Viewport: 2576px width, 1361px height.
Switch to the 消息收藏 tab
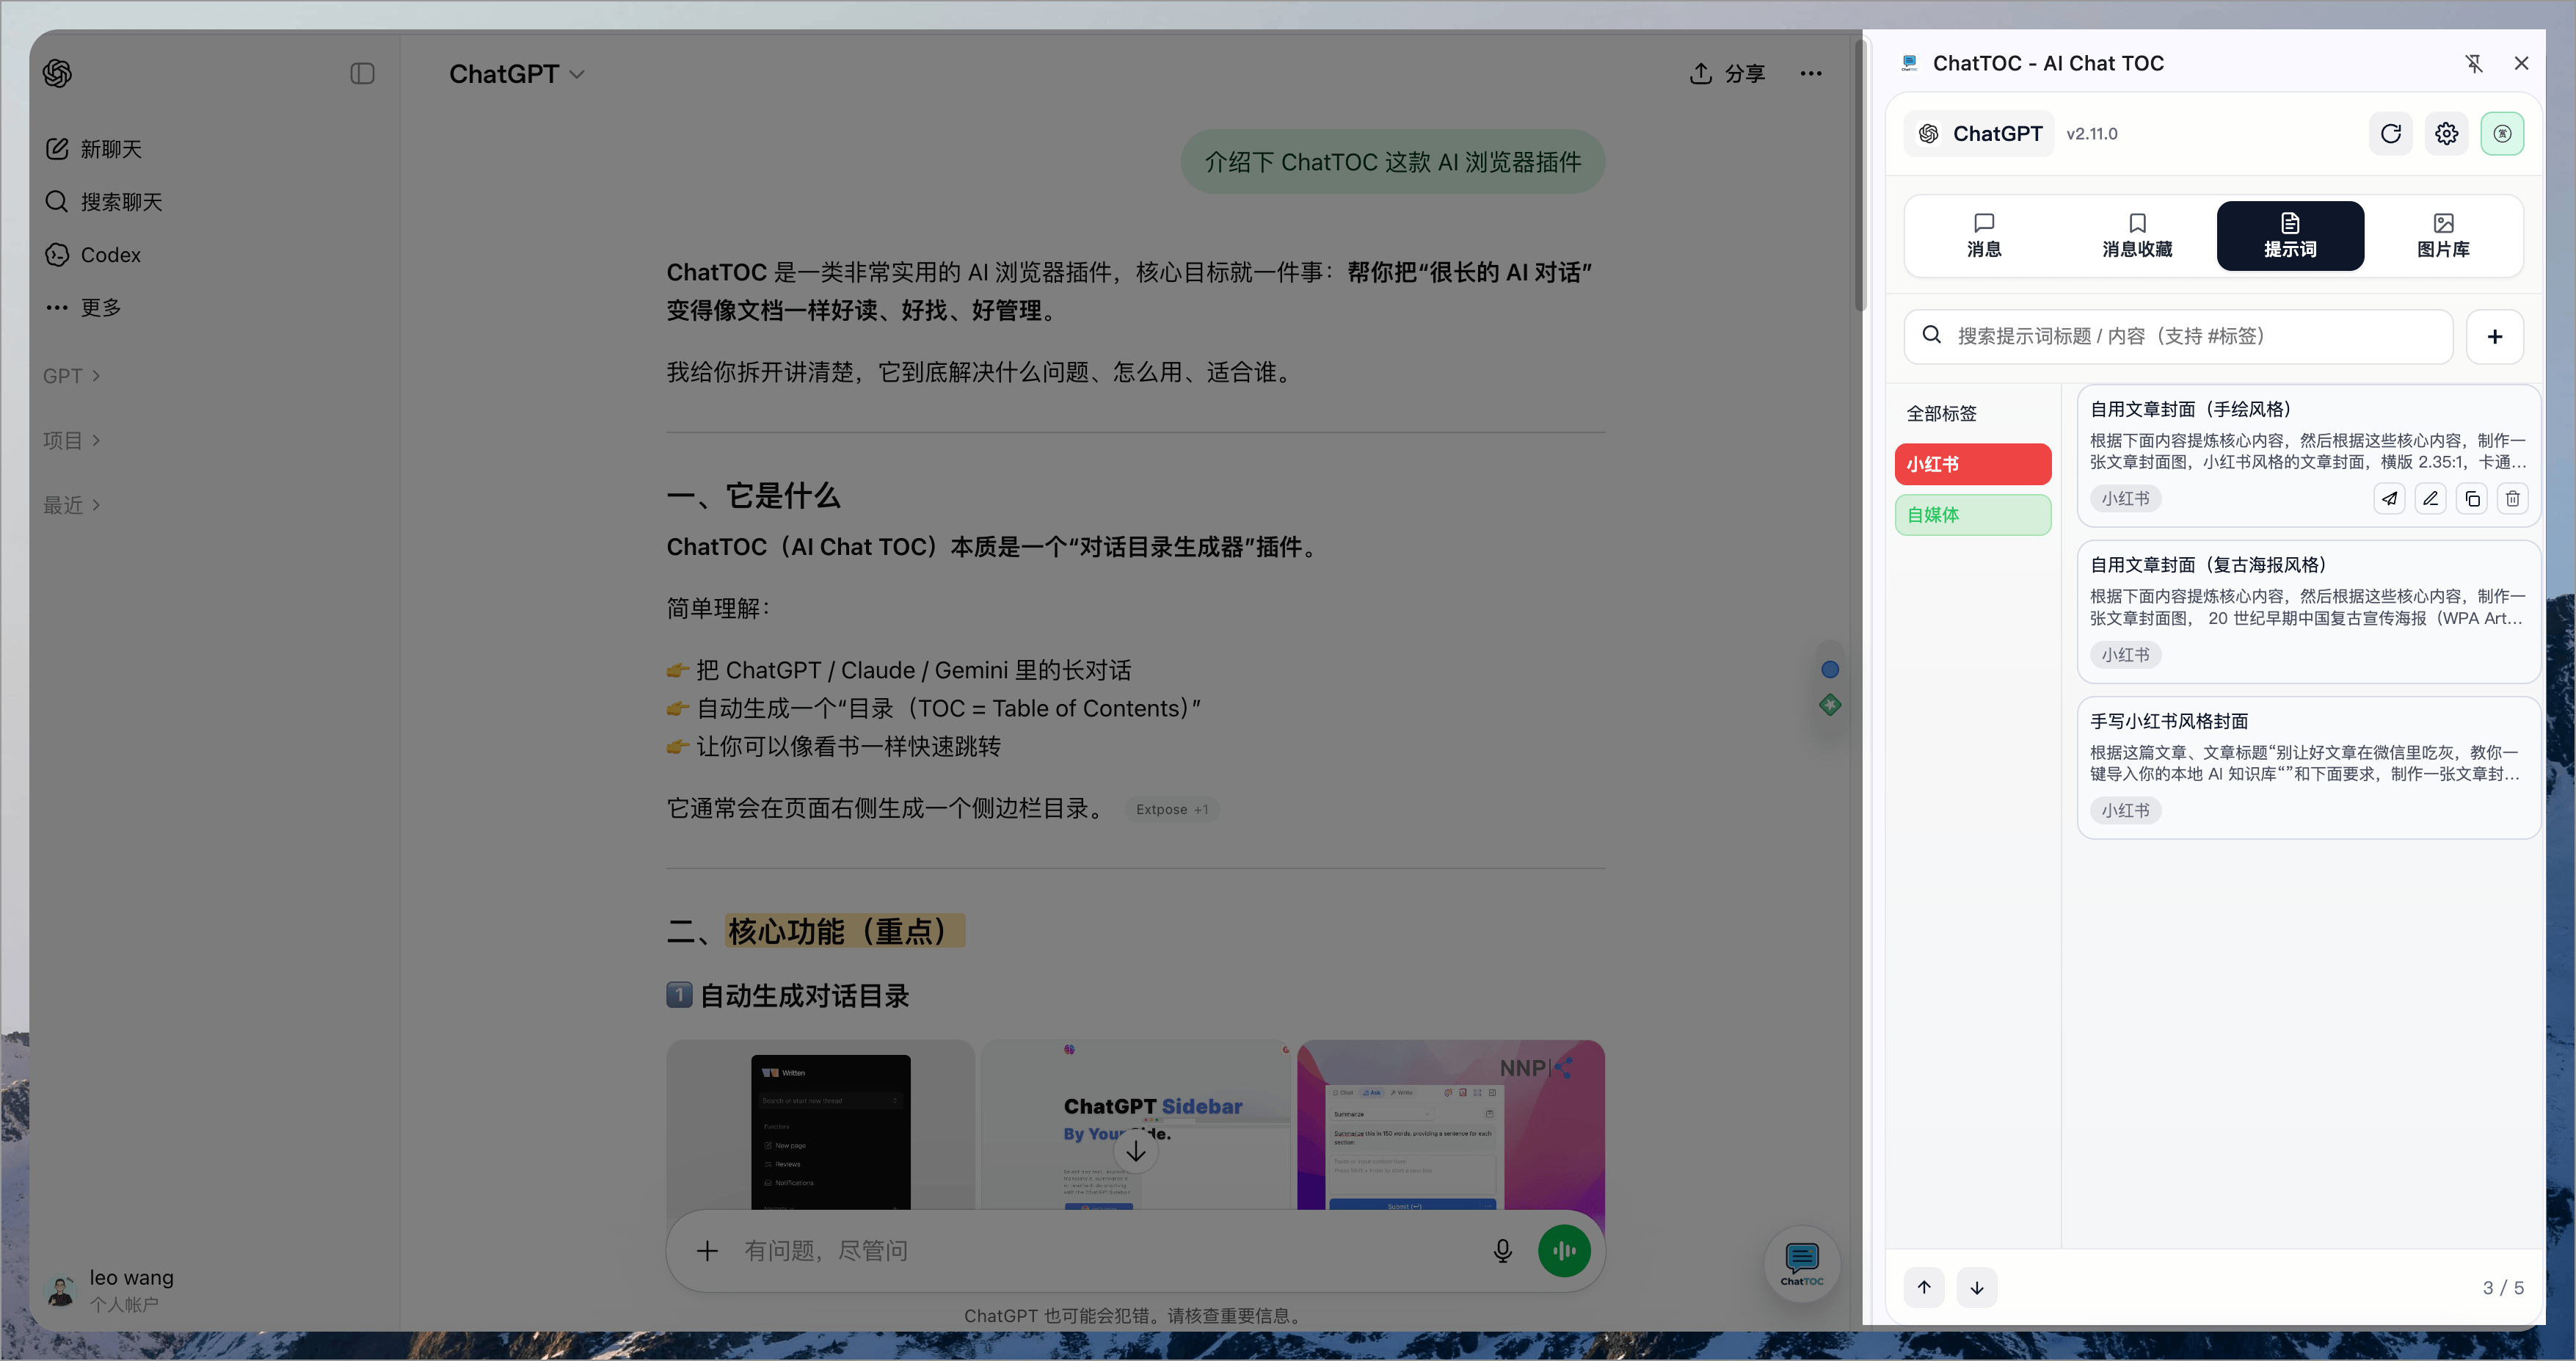click(x=2137, y=236)
